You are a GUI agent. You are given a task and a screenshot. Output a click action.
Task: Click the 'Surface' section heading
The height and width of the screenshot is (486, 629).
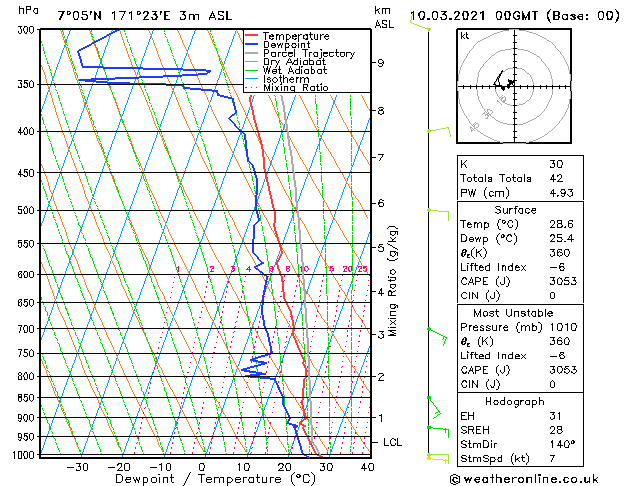pos(515,210)
